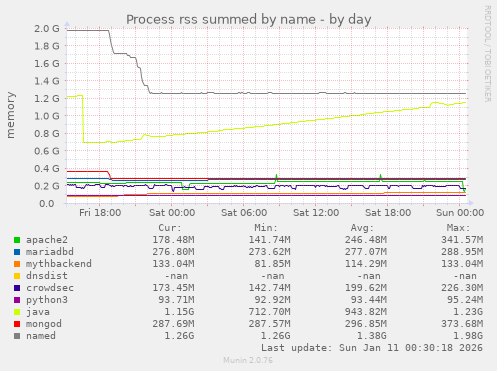Select the mythbackend legend label

pyautogui.click(x=59, y=264)
